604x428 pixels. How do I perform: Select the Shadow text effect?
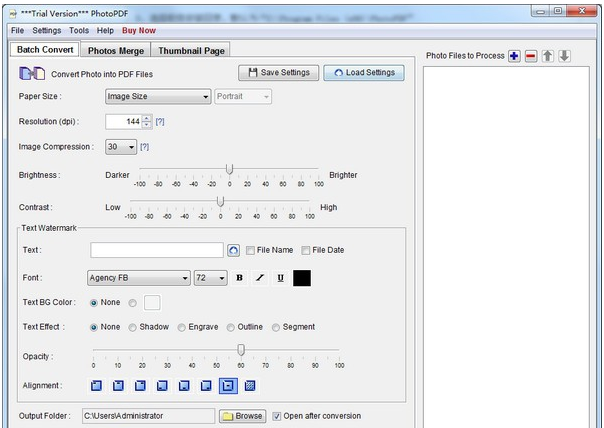pyautogui.click(x=134, y=327)
